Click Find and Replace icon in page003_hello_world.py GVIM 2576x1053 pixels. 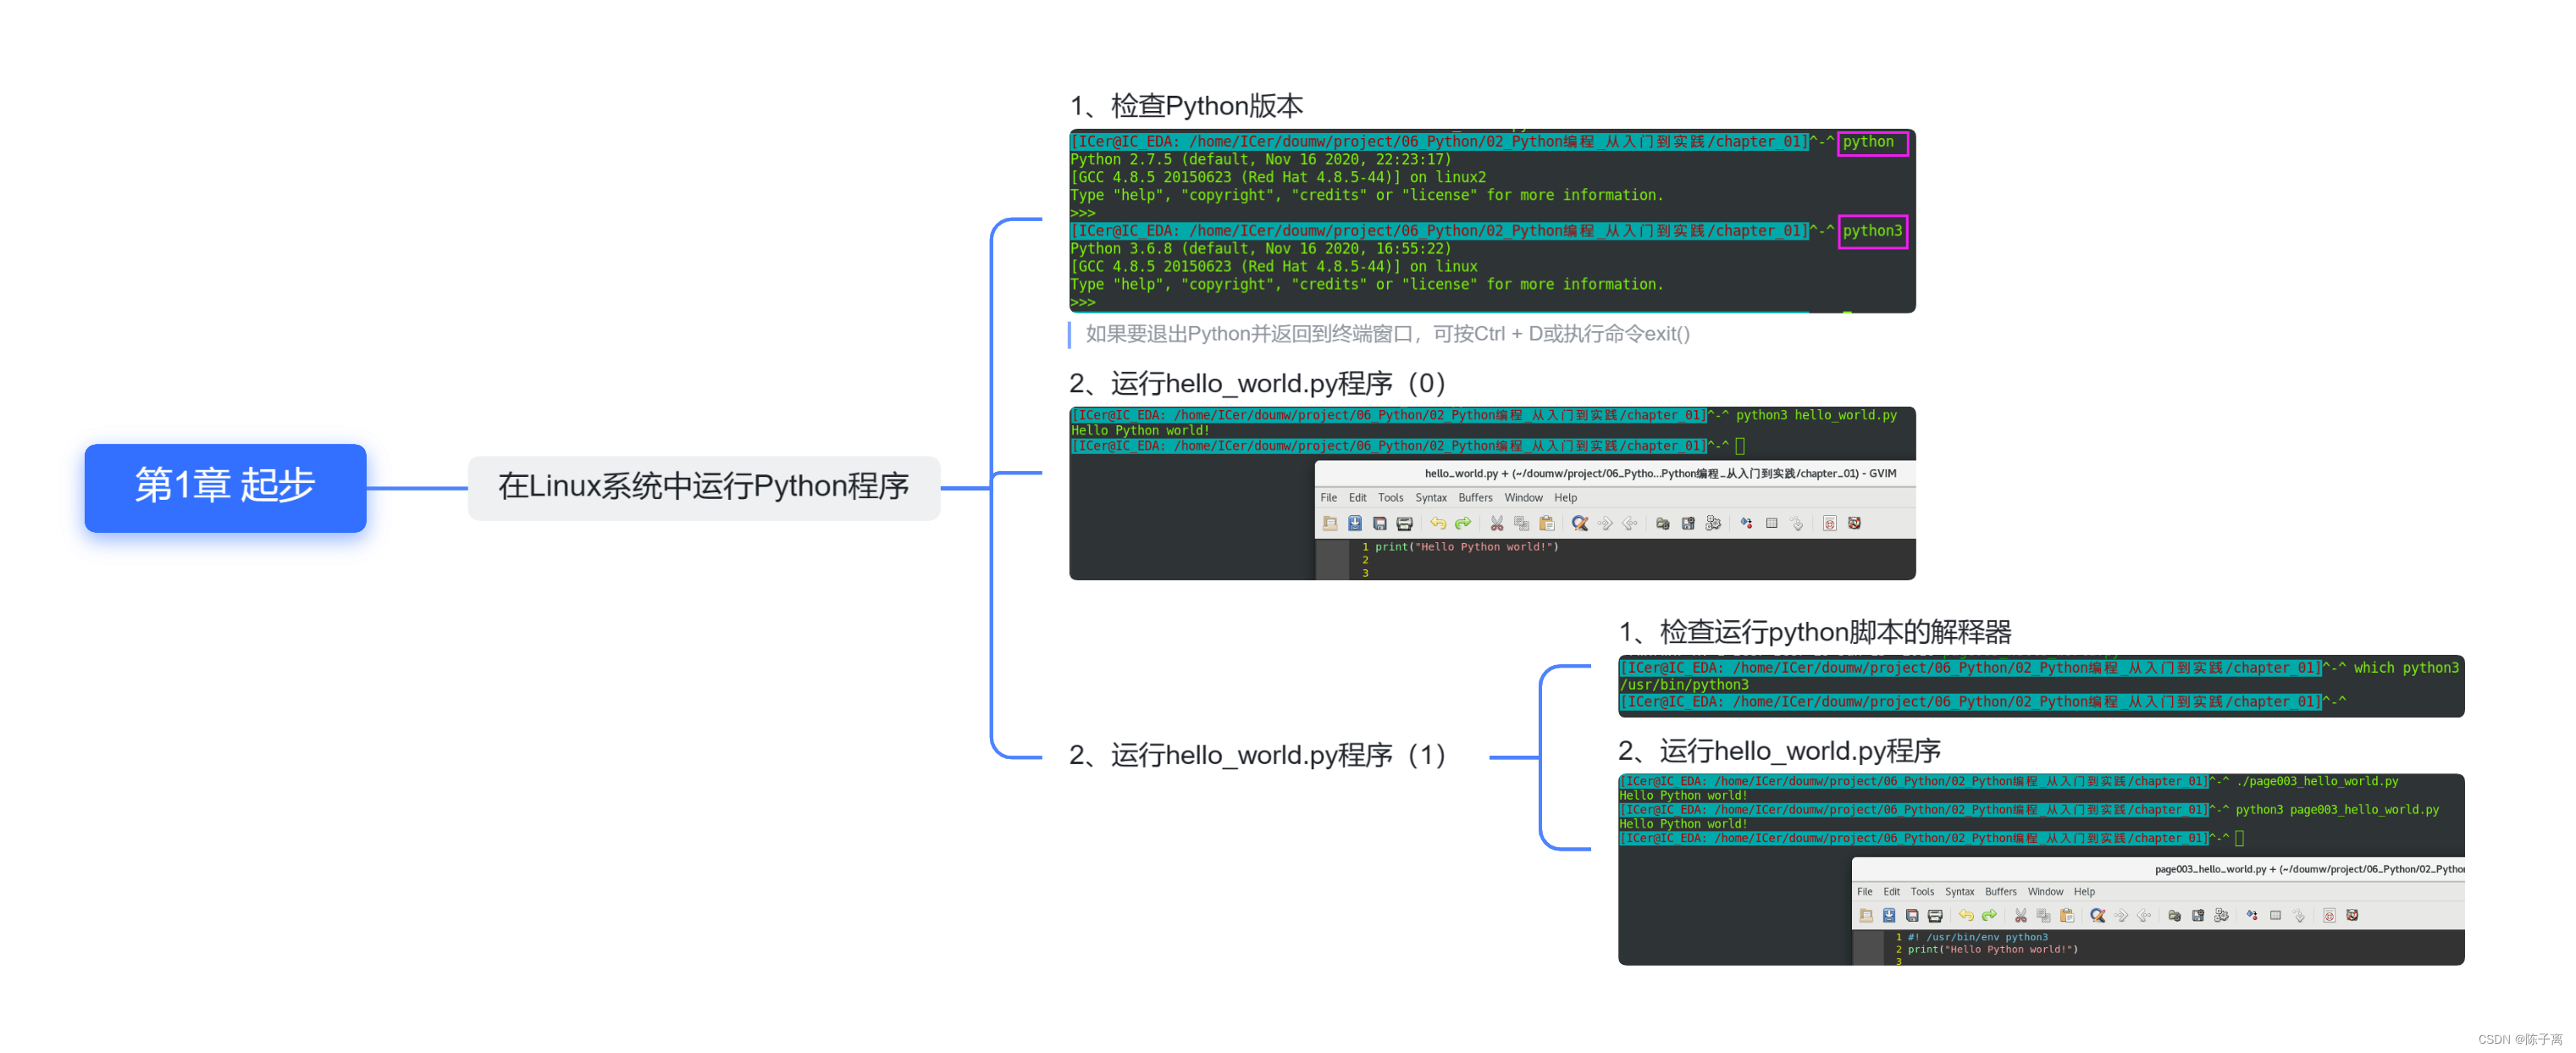coord(2098,915)
